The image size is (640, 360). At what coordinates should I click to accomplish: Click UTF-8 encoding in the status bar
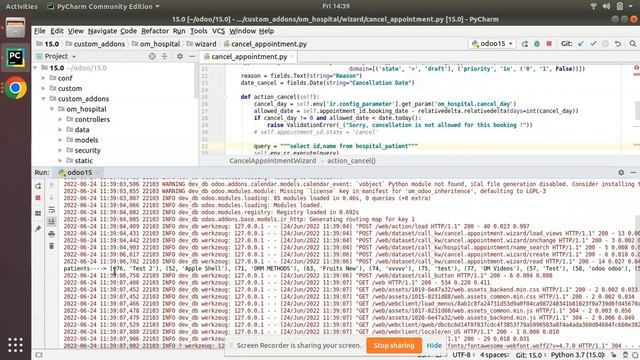[462, 355]
